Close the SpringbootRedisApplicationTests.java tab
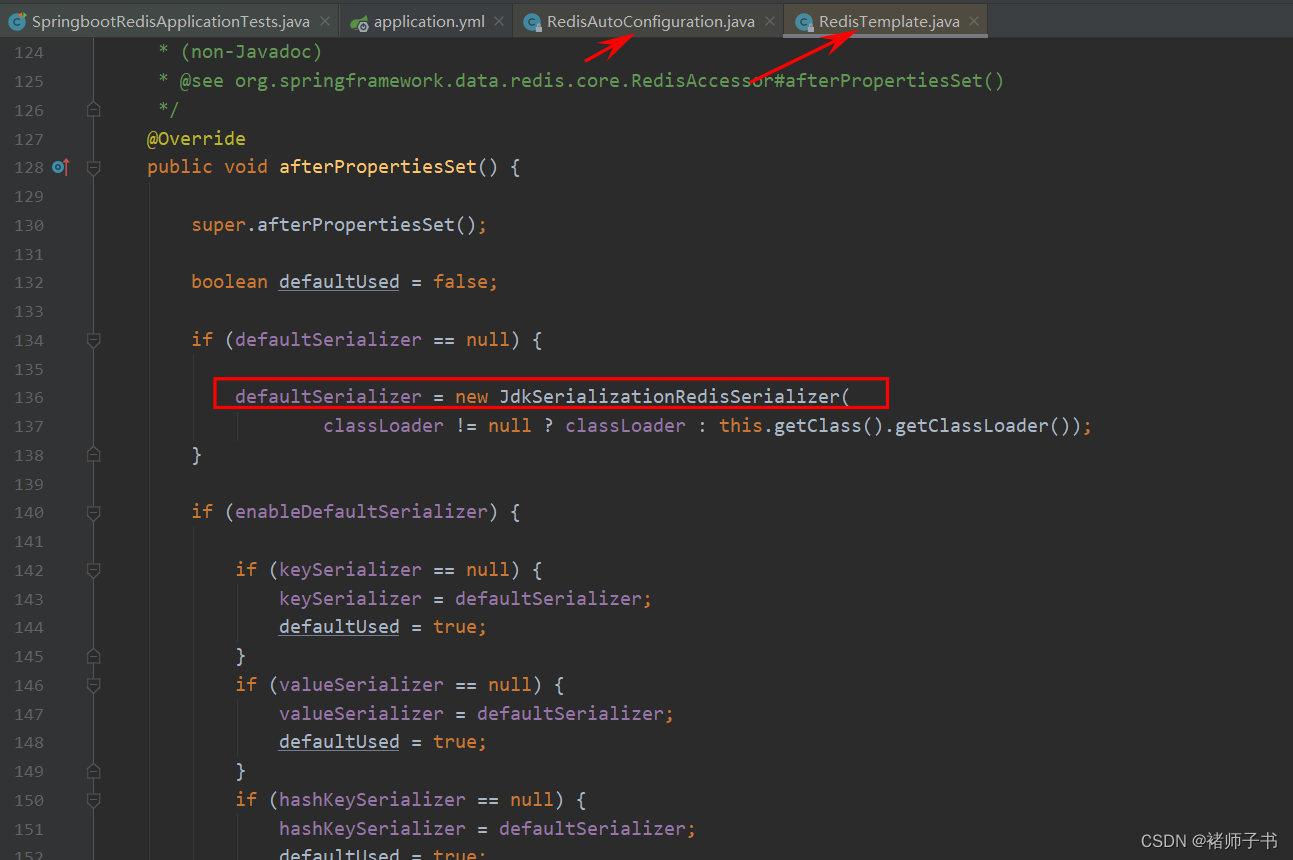Viewport: 1293px width, 860px height. tap(325, 21)
